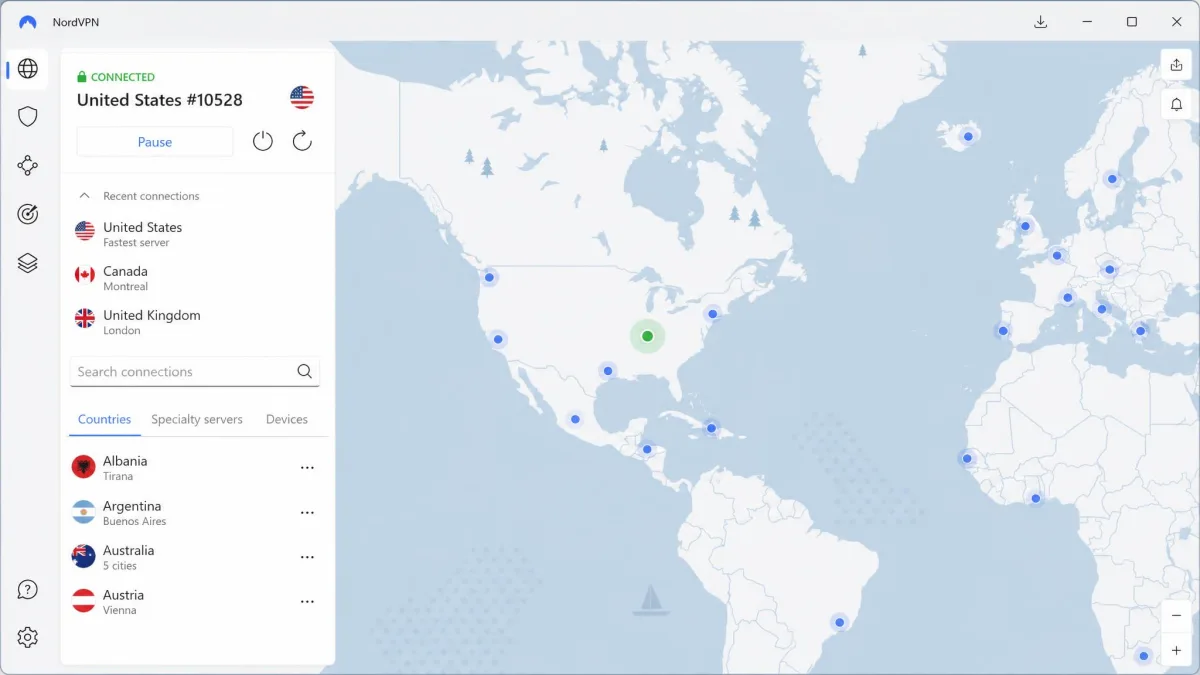1200x675 pixels.
Task: Open Argentina more options menu
Action: [x=307, y=513]
